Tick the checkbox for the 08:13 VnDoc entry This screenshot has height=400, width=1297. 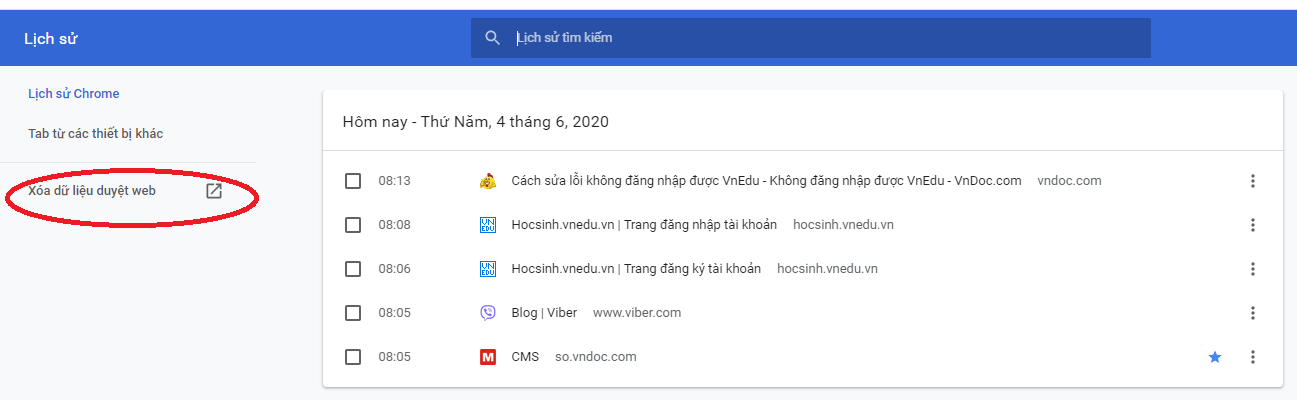click(x=353, y=181)
